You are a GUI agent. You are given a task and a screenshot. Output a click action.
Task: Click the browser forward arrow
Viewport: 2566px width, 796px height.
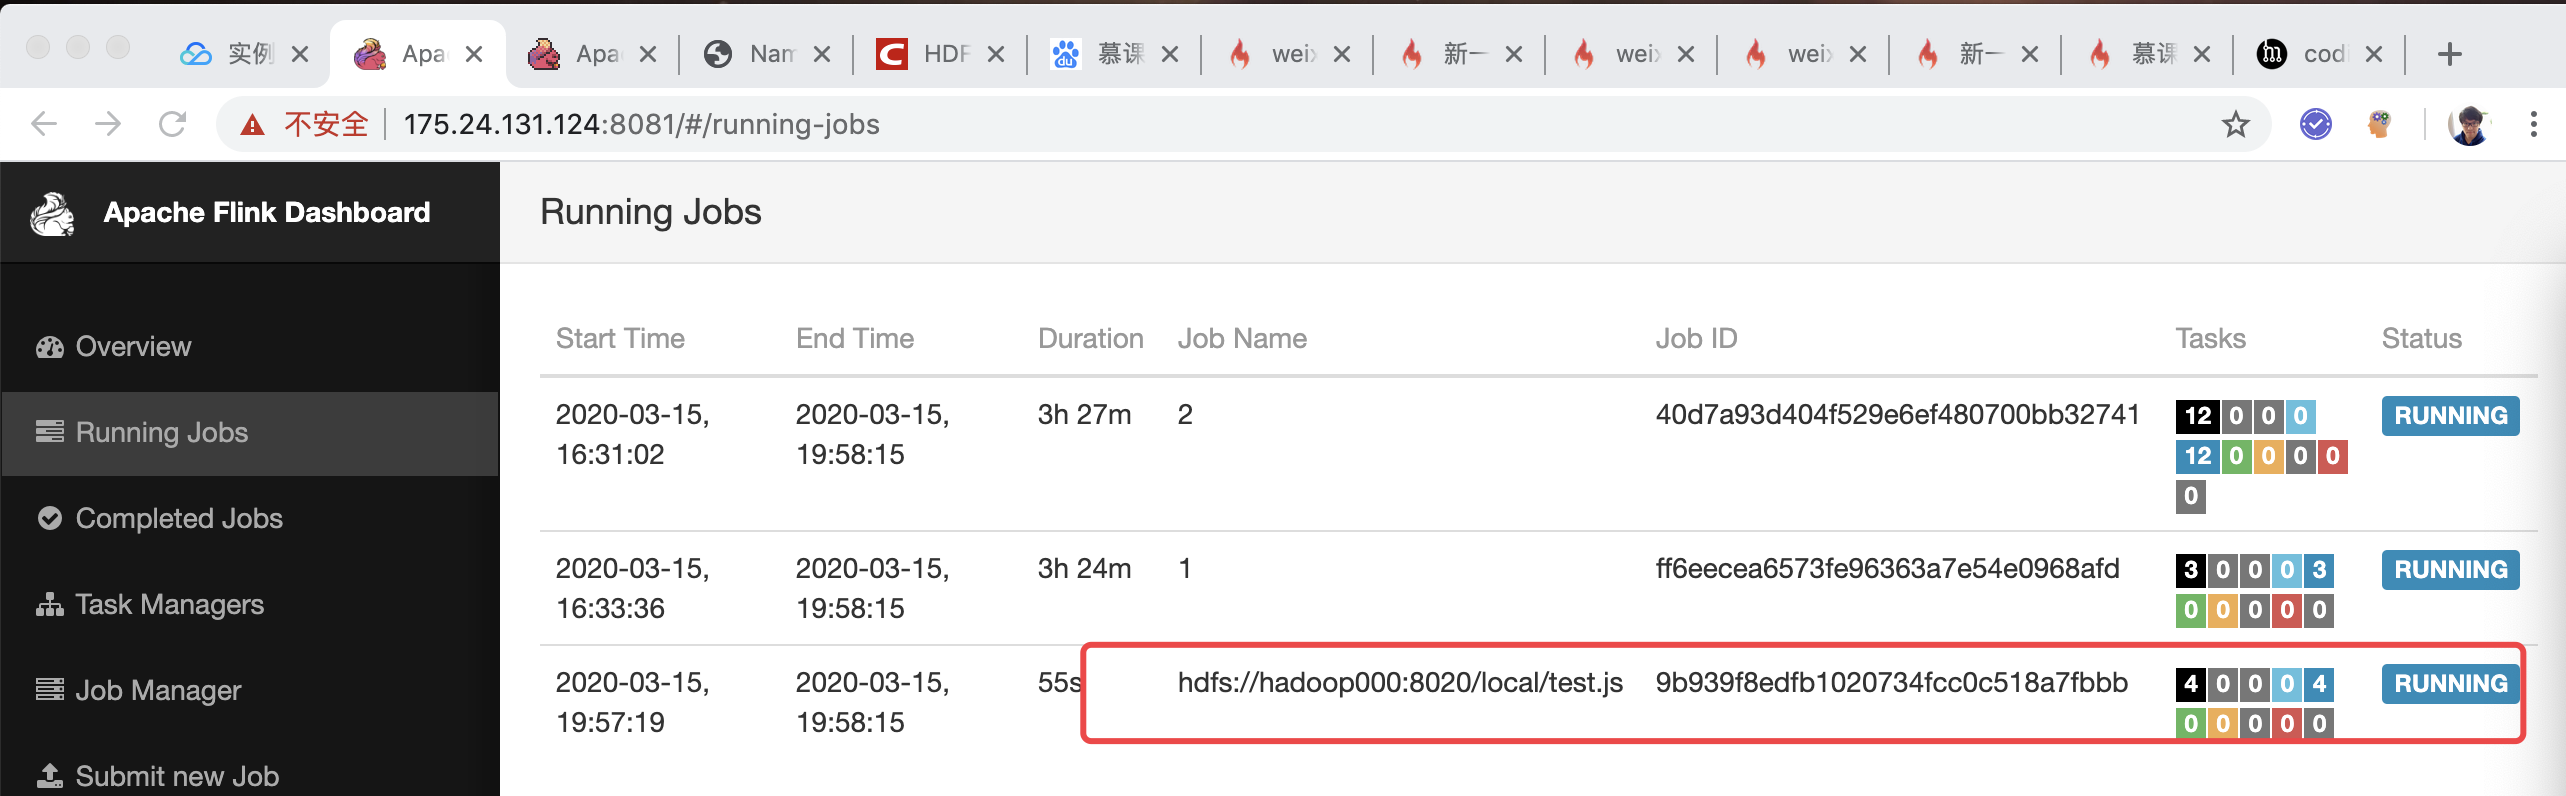(108, 124)
